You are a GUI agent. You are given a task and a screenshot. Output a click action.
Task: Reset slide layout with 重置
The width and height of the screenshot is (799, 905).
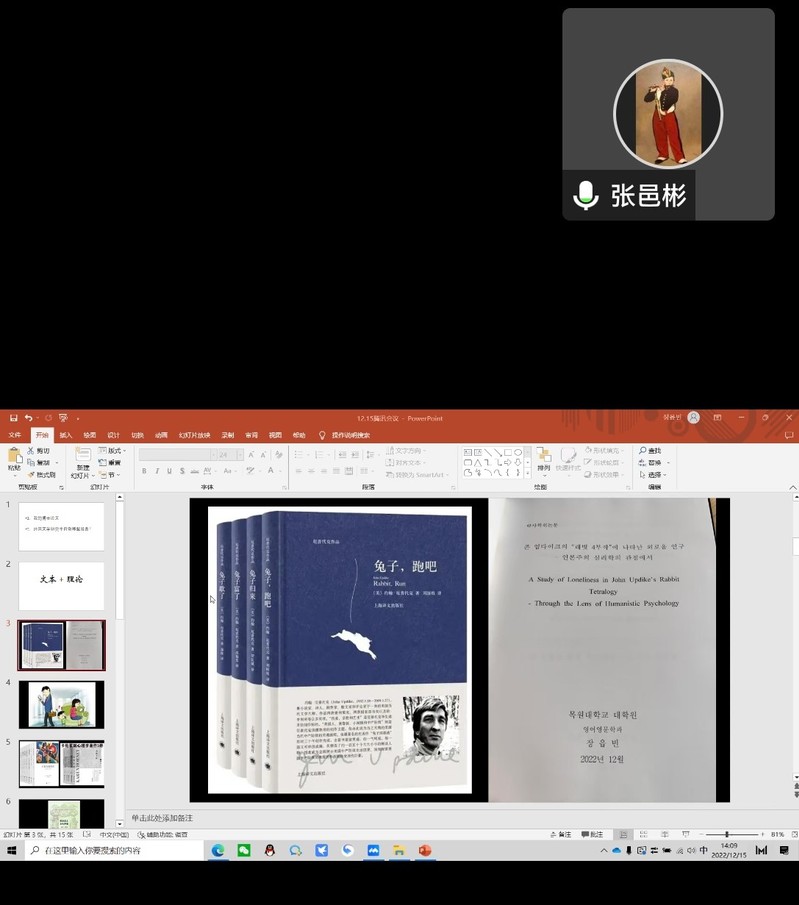(x=110, y=462)
